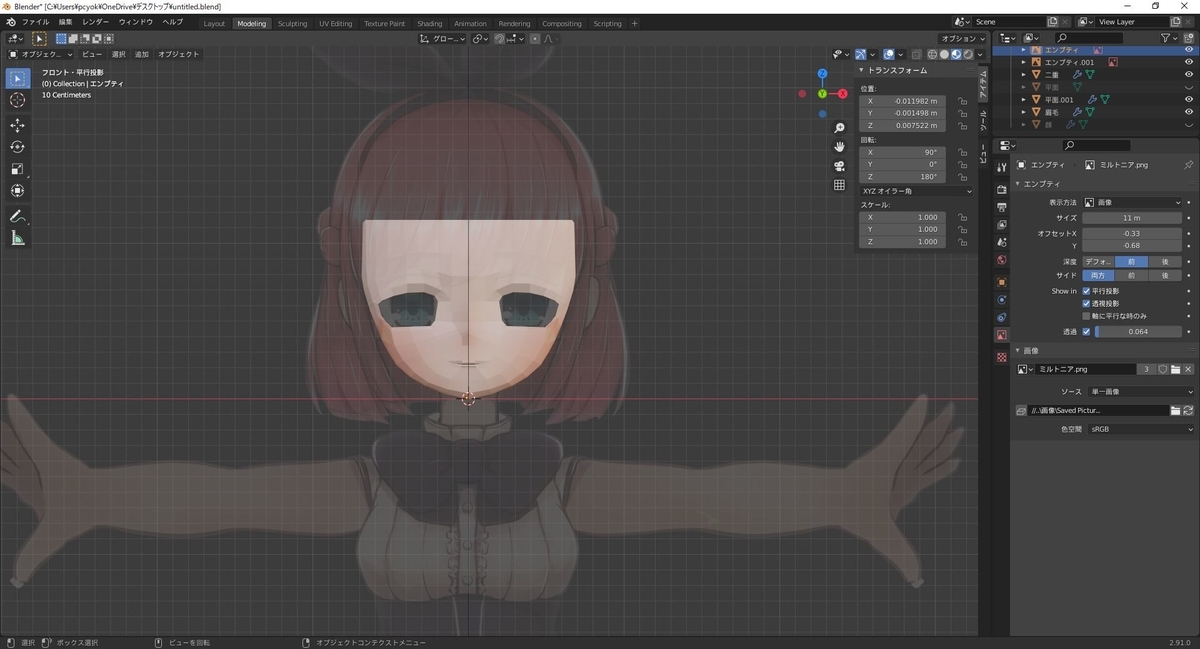
Task: Click the オフセットX -0.33 value field
Action: [1133, 233]
